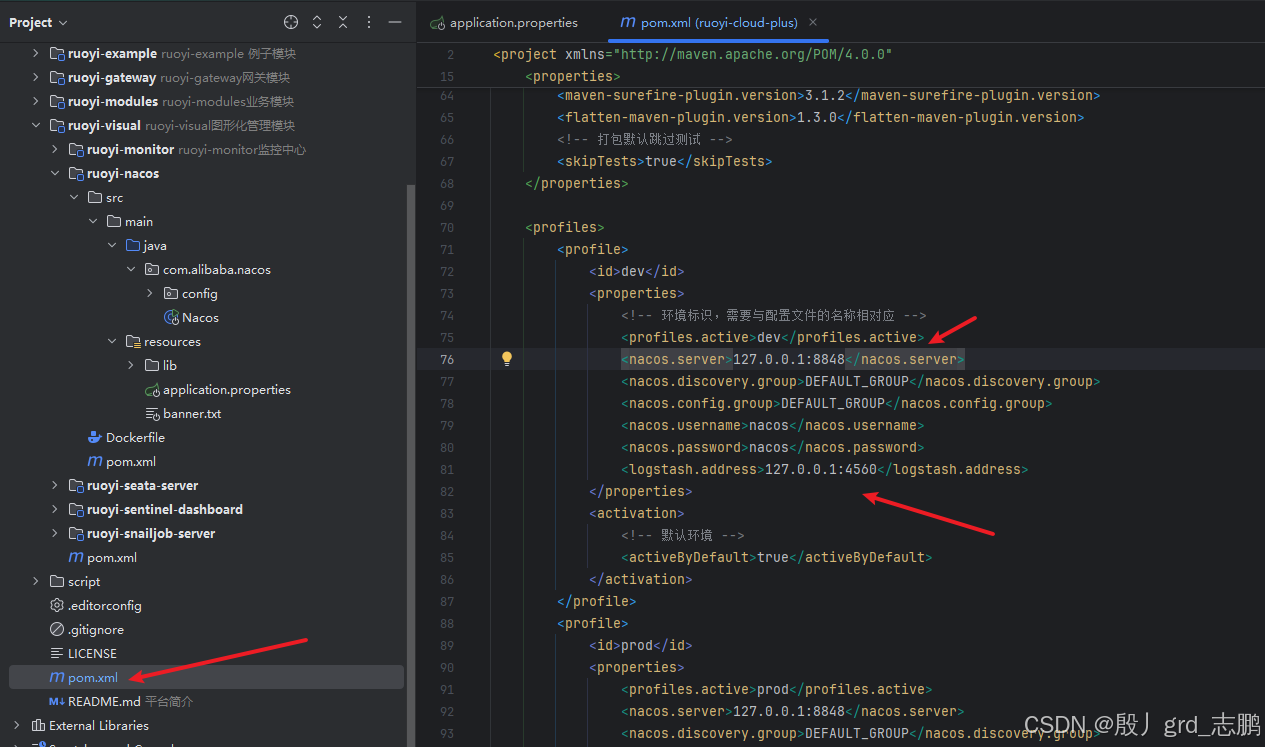Select banner.txt file
Viewport: 1265px width, 747px height.
(x=192, y=413)
